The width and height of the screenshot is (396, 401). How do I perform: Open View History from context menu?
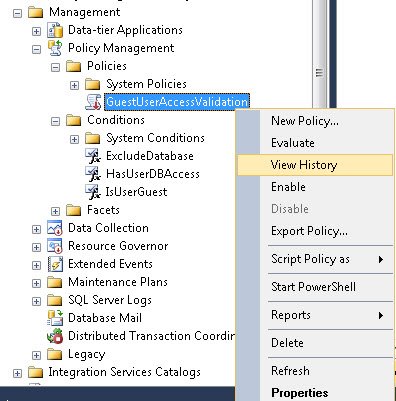(315, 165)
